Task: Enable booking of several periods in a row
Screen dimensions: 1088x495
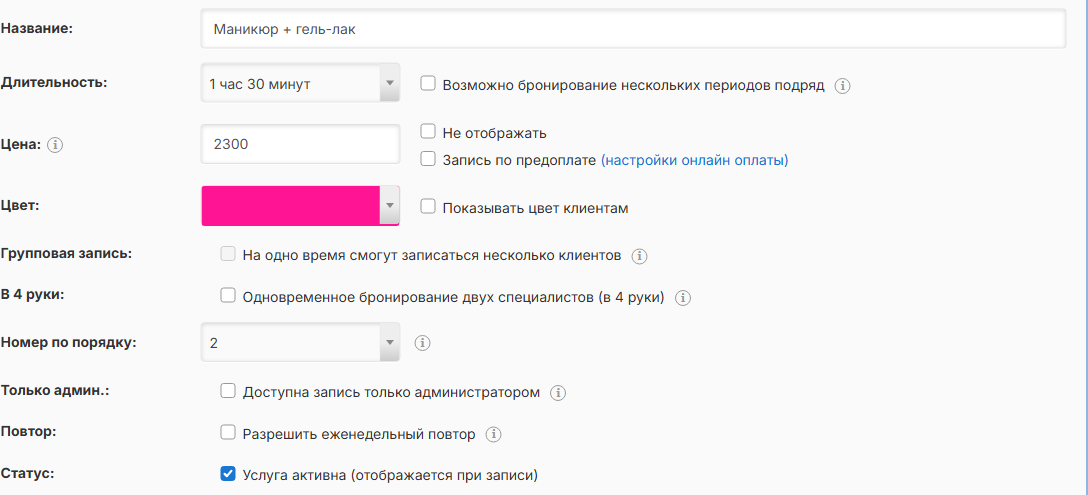Action: pos(428,84)
